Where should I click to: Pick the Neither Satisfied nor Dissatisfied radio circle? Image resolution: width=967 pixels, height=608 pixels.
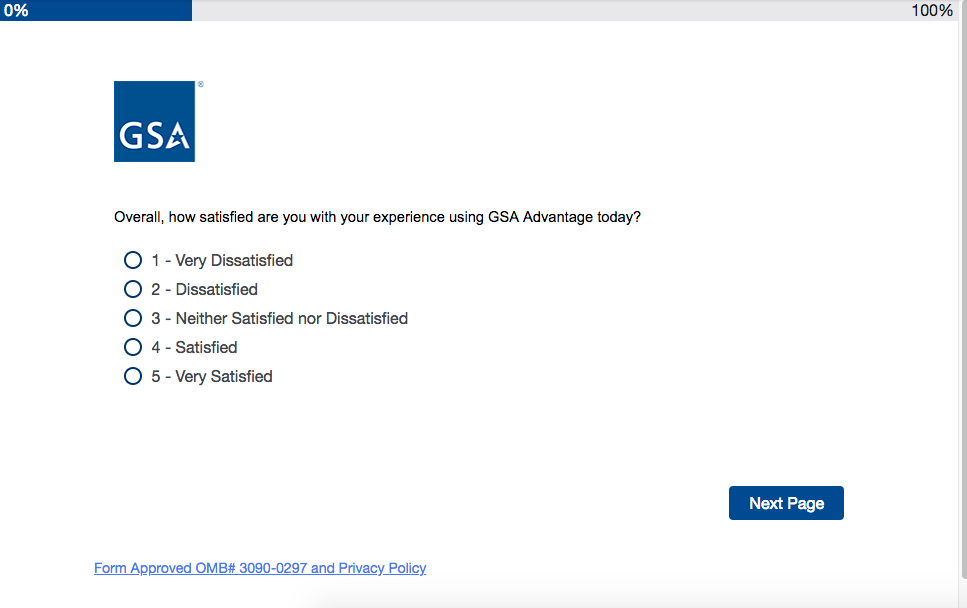click(x=133, y=318)
